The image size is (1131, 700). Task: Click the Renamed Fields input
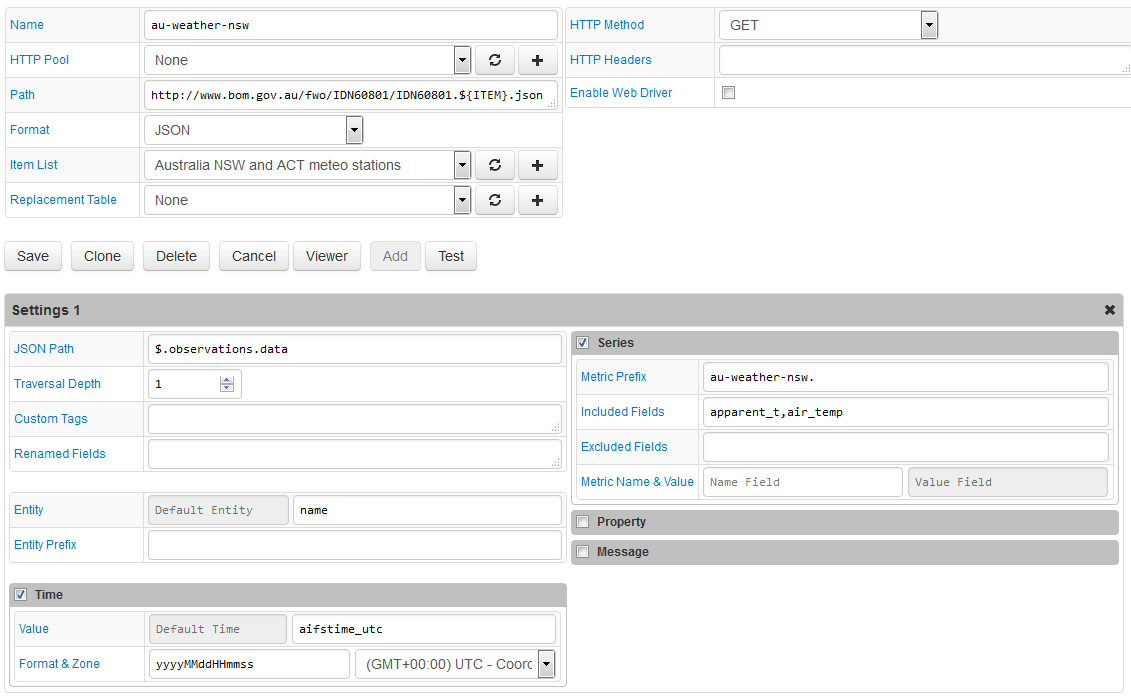click(x=355, y=454)
